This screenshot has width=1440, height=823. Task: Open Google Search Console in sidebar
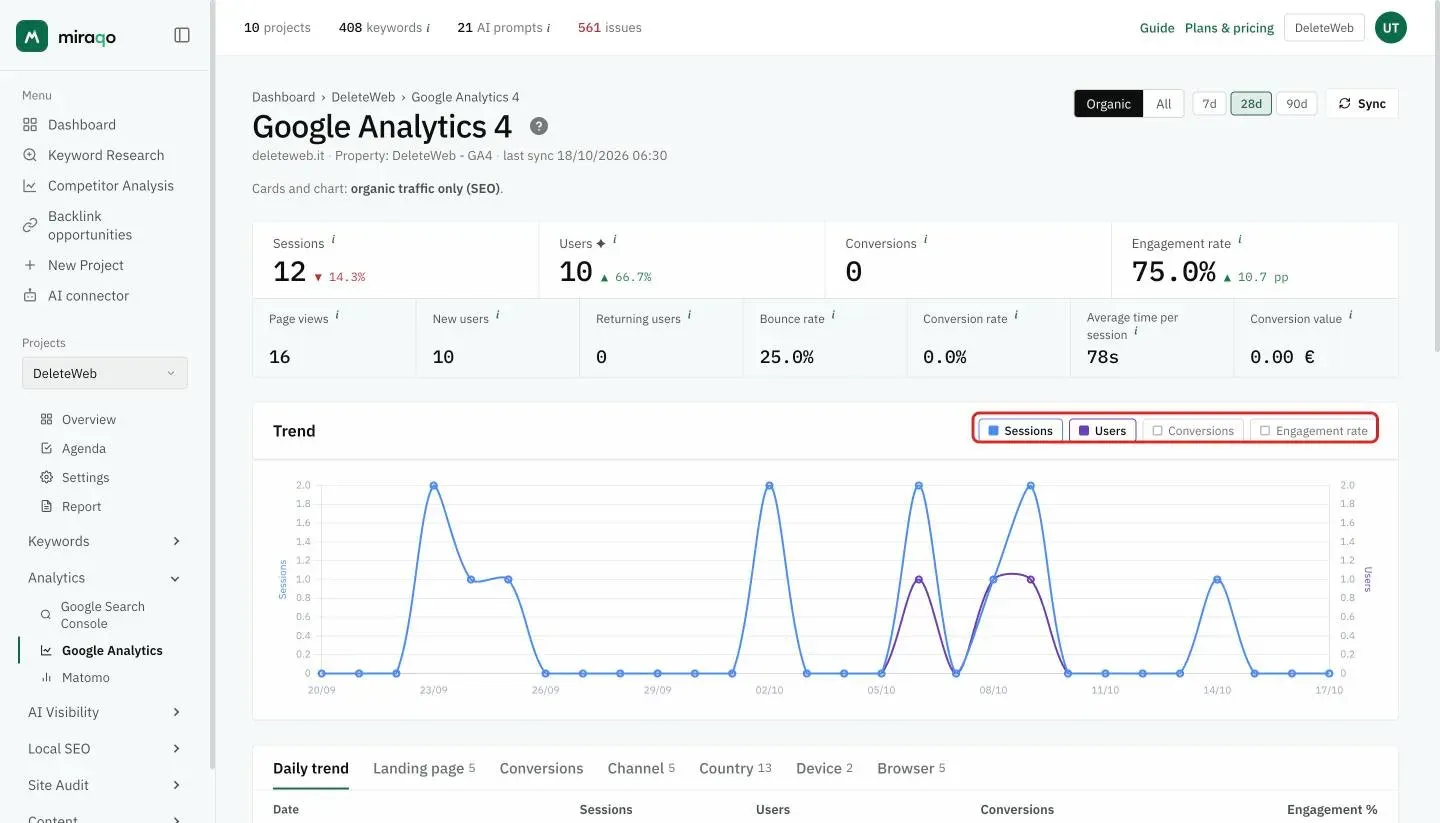tap(102, 615)
